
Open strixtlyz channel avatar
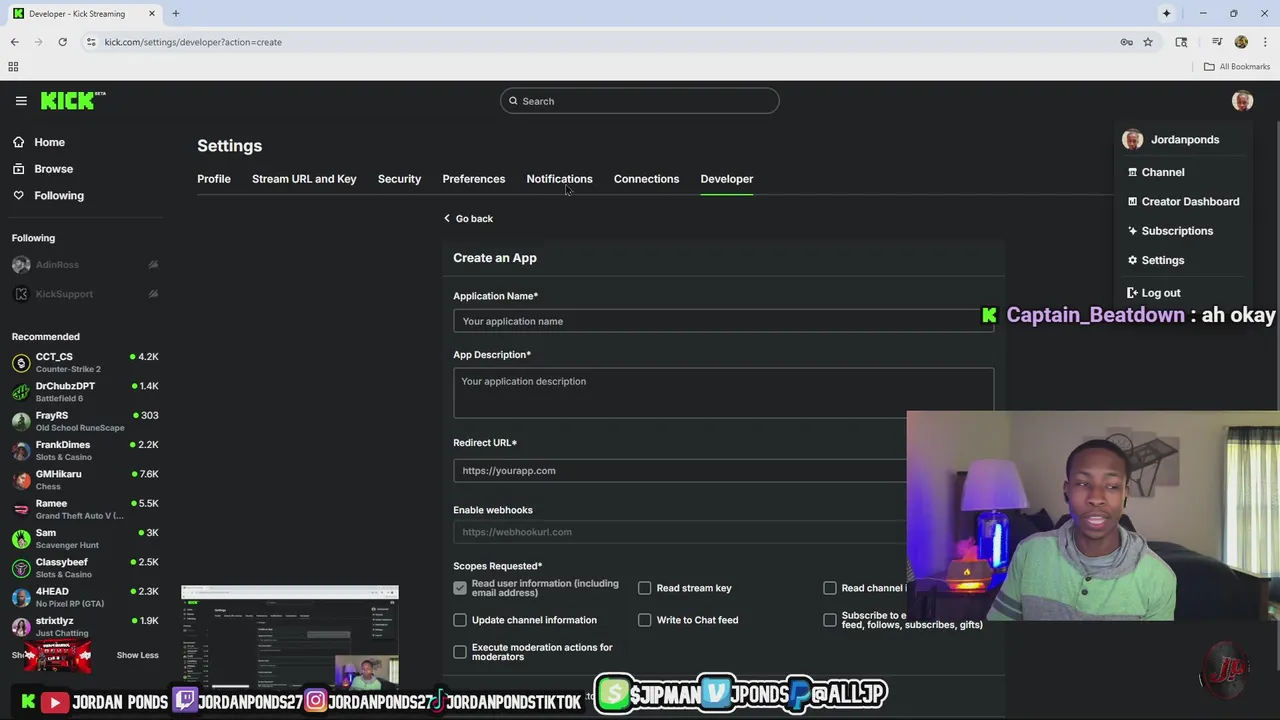21,627
